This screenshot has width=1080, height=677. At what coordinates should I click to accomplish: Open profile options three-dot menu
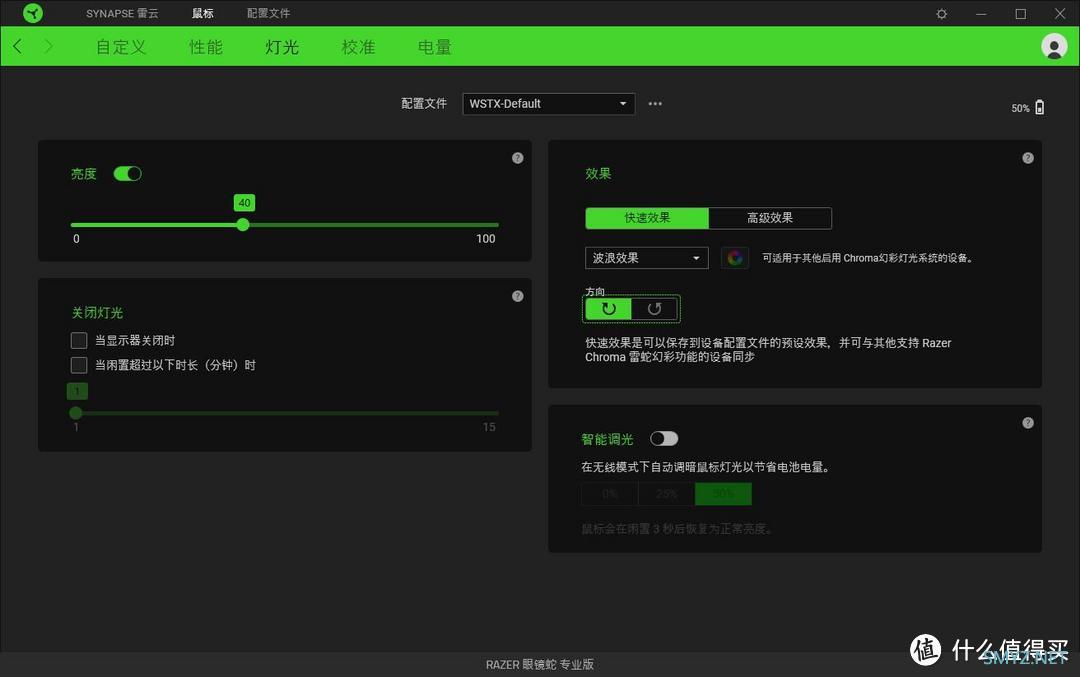point(655,104)
